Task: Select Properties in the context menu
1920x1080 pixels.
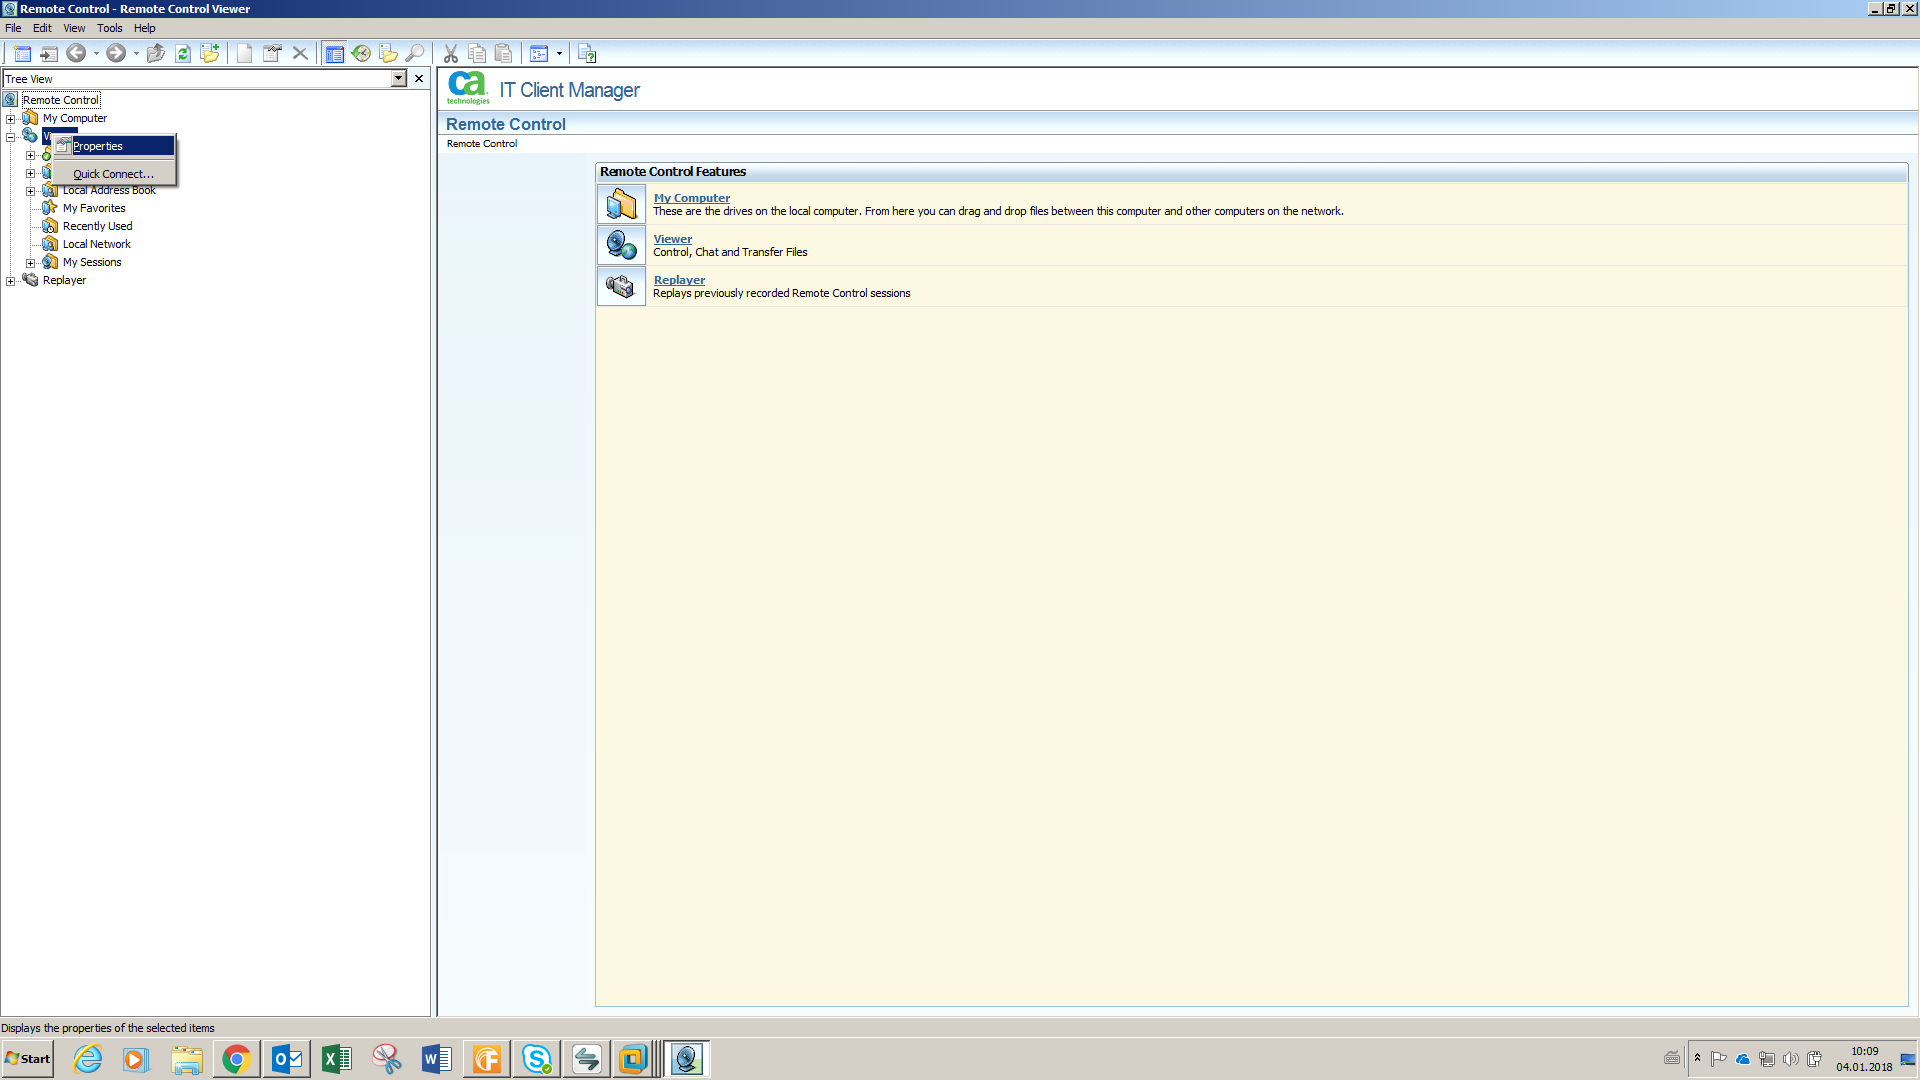Action: pos(98,146)
